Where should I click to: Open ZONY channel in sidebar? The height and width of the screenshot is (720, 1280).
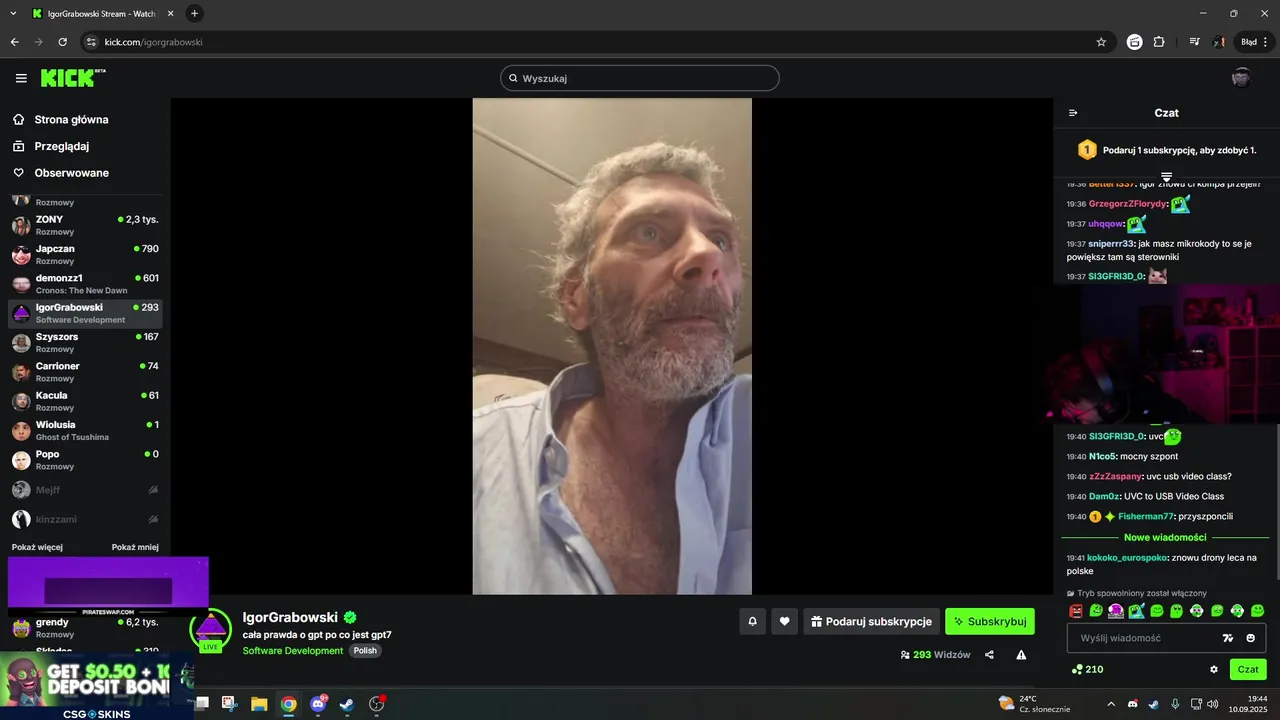click(x=85, y=225)
